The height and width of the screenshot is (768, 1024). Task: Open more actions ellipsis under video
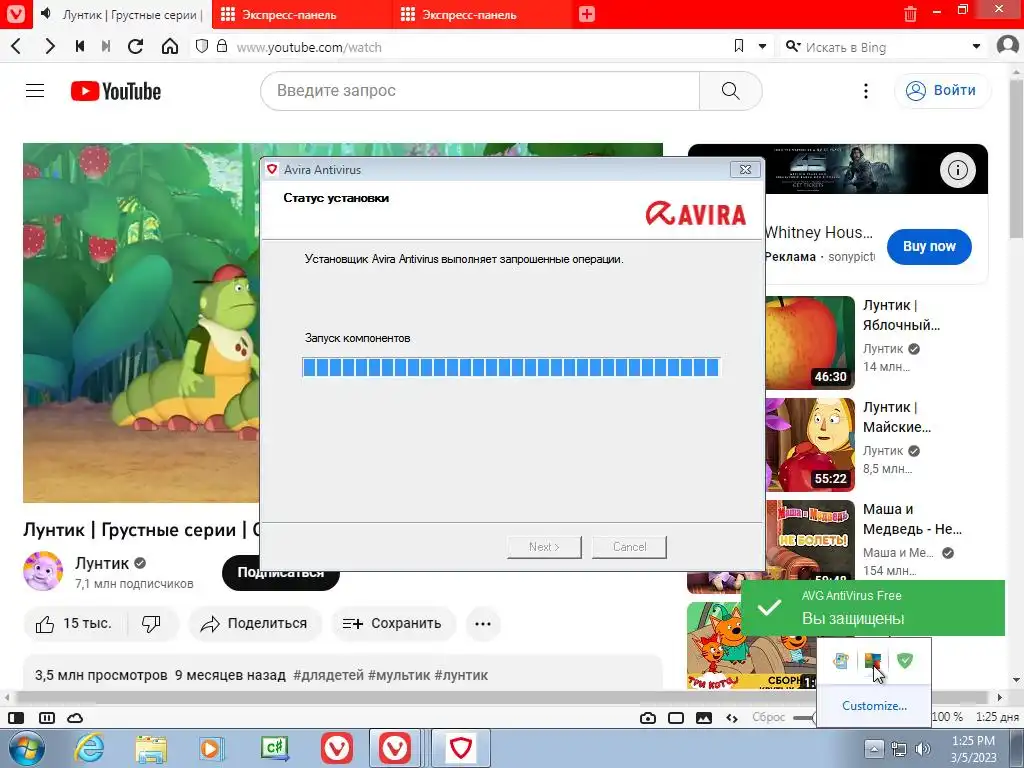pos(483,624)
